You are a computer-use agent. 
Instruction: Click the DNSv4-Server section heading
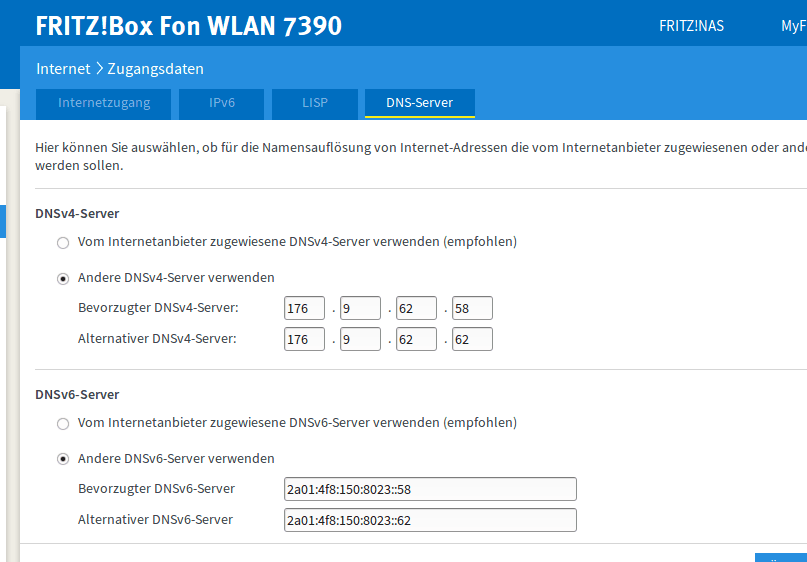pyautogui.click(x=77, y=214)
